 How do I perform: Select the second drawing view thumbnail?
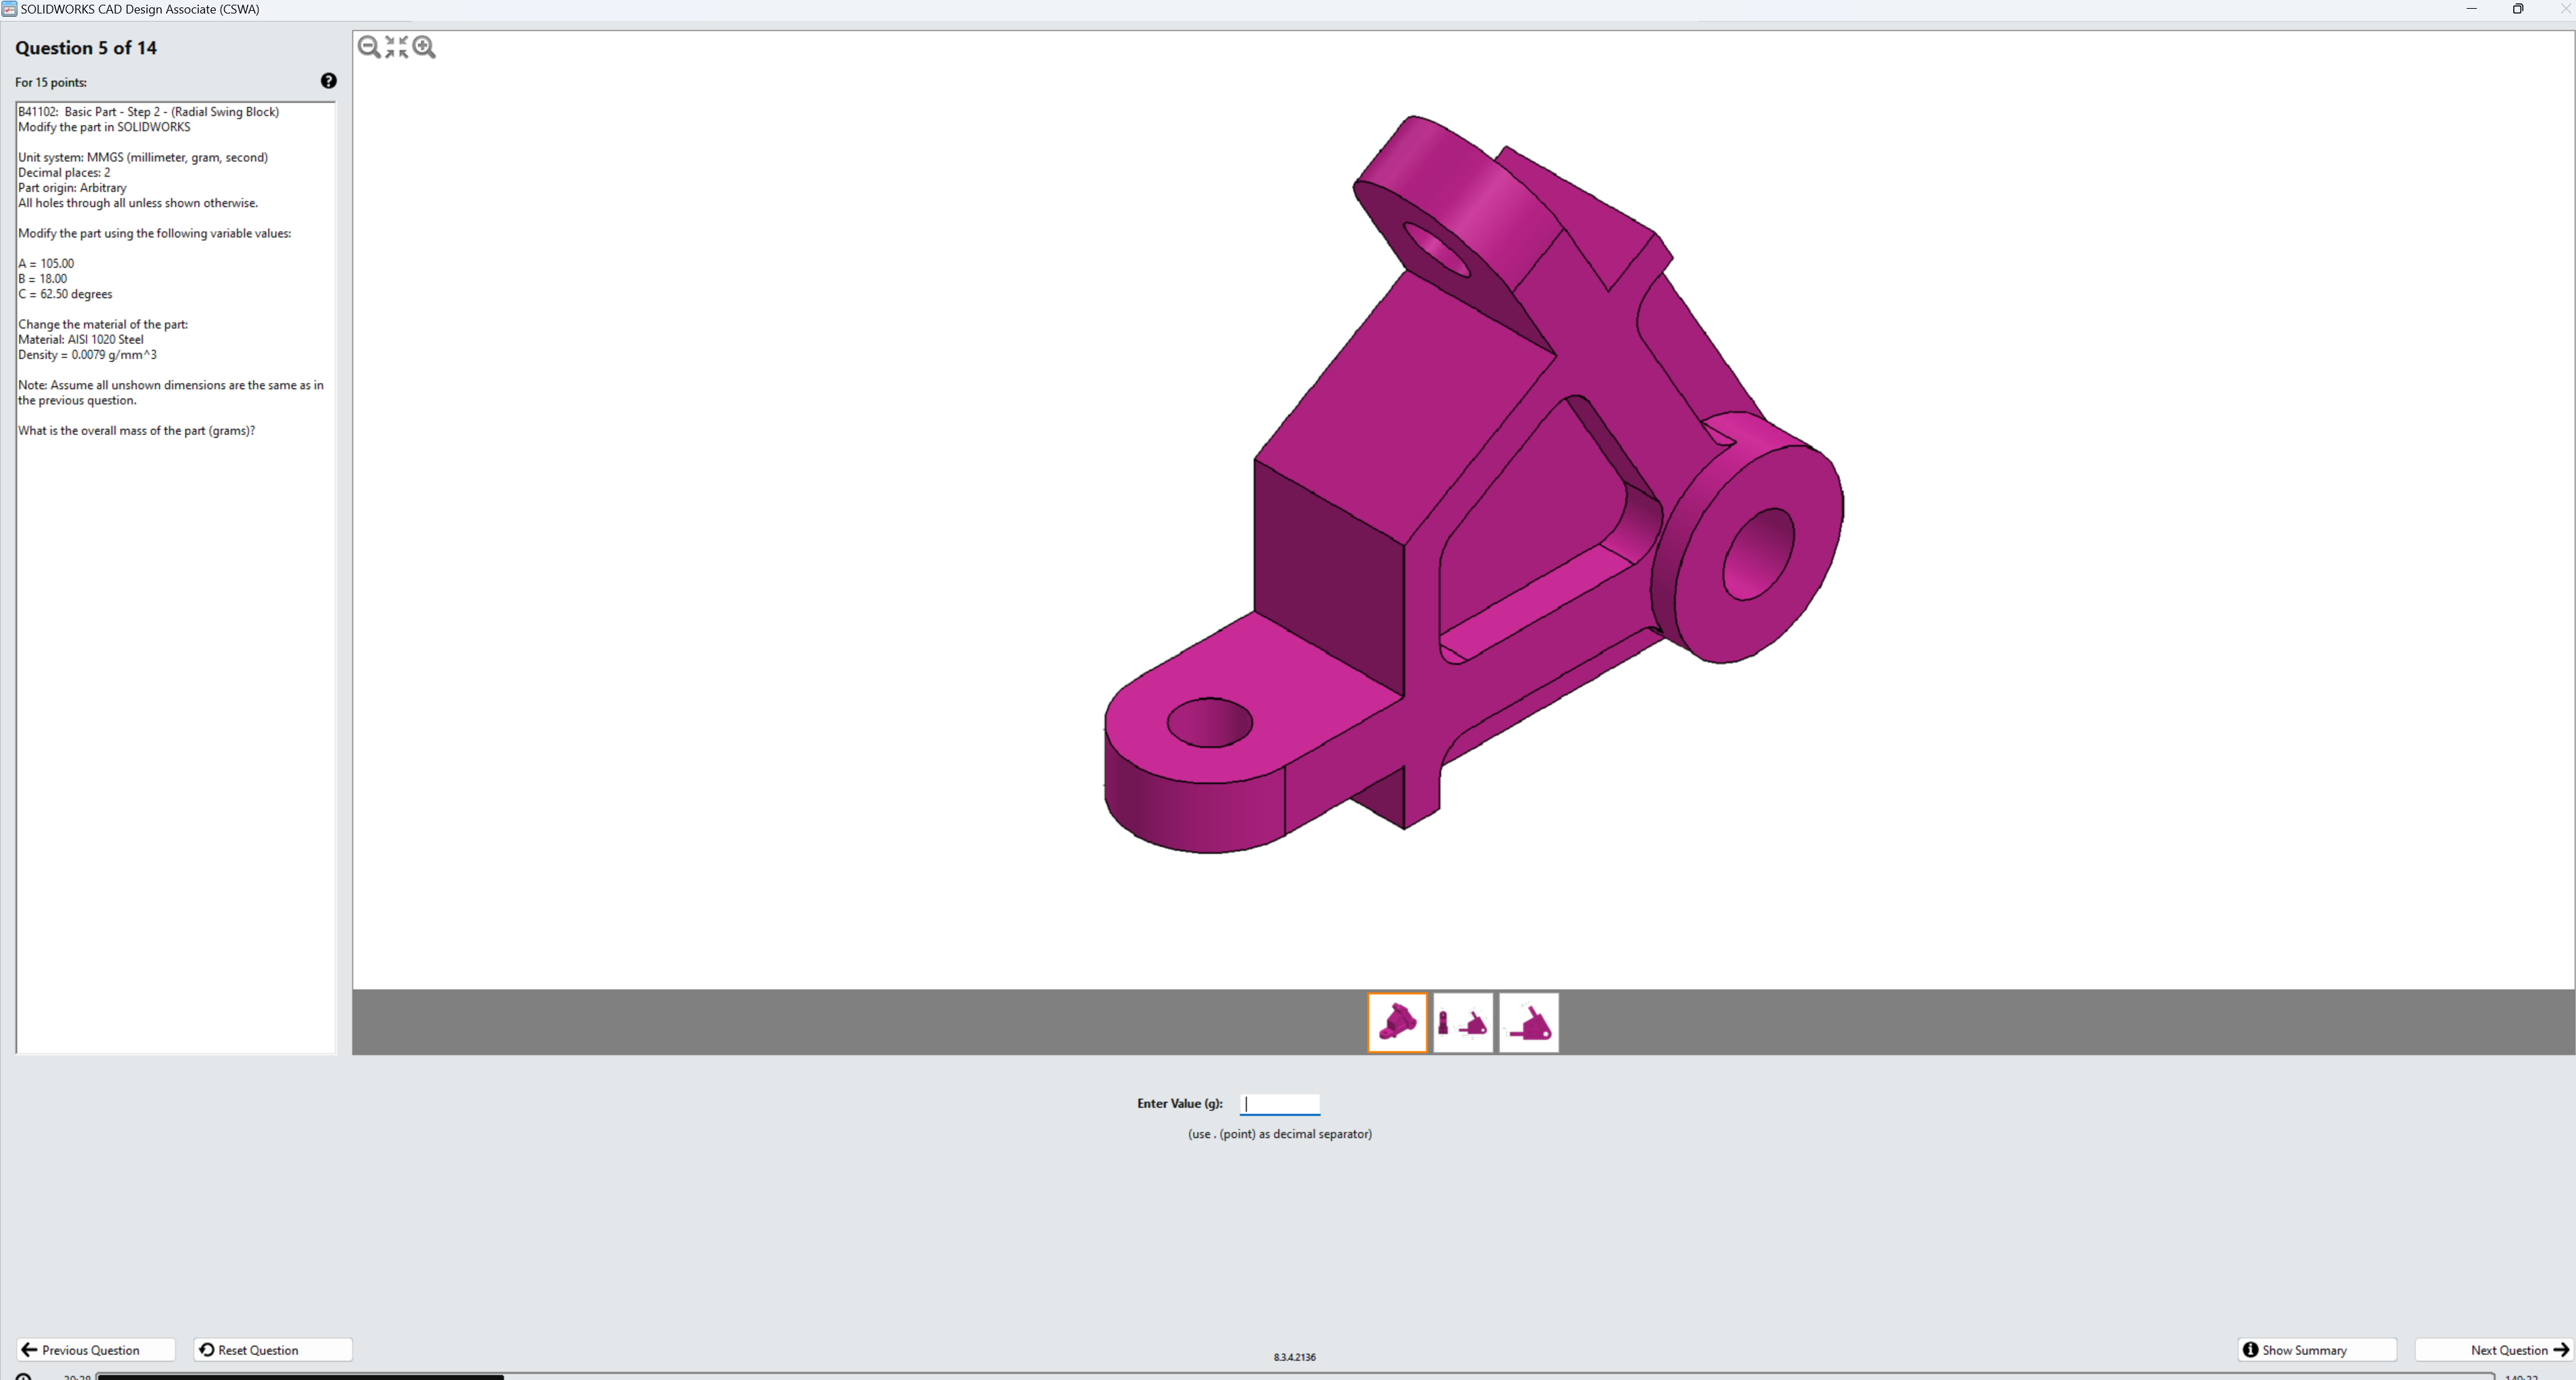[x=1463, y=1022]
